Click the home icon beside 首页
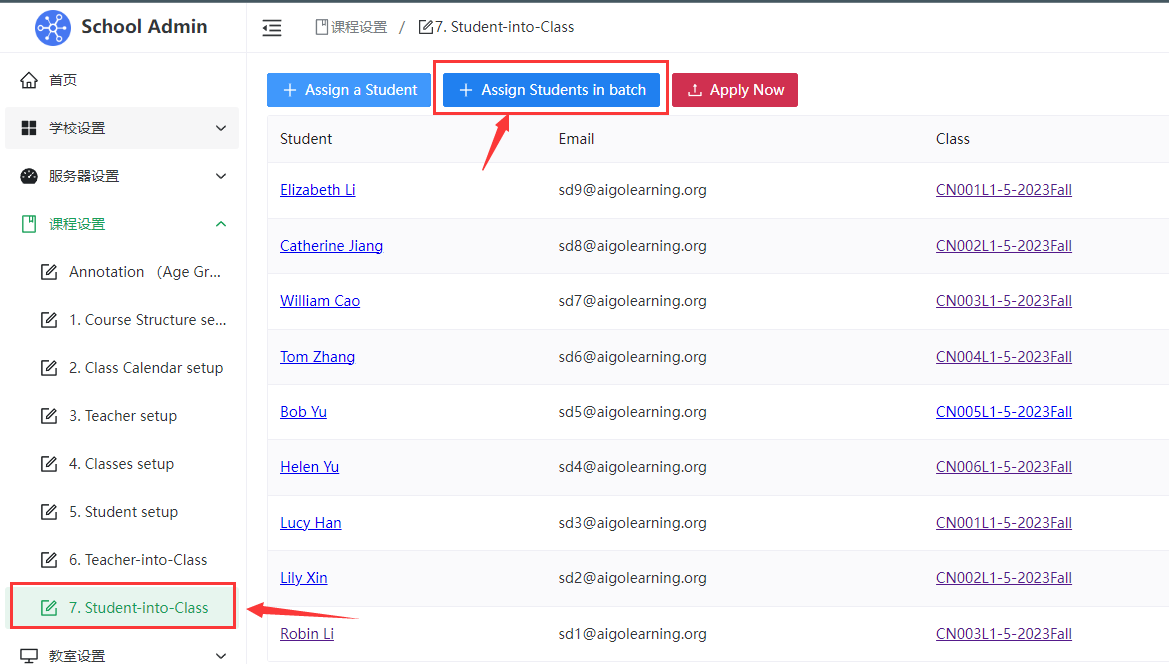The width and height of the screenshot is (1169, 664). [29, 80]
